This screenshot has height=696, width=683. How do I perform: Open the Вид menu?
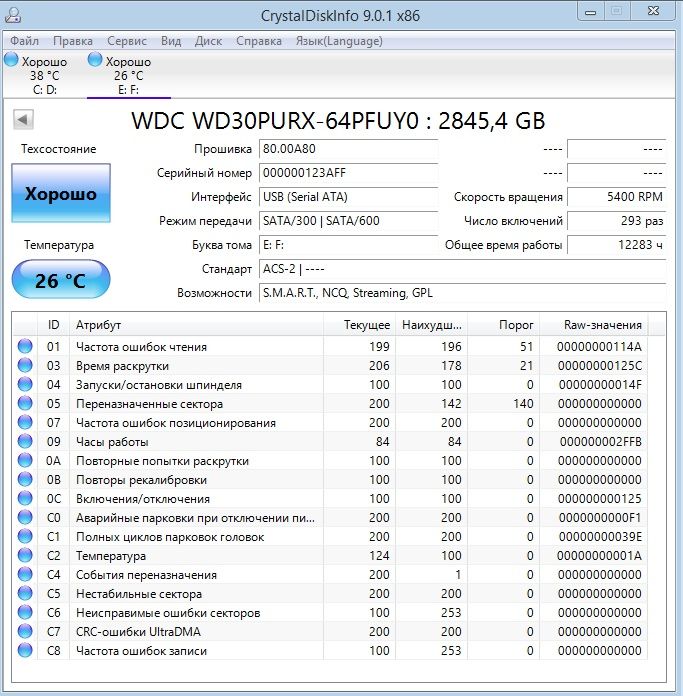[x=171, y=41]
